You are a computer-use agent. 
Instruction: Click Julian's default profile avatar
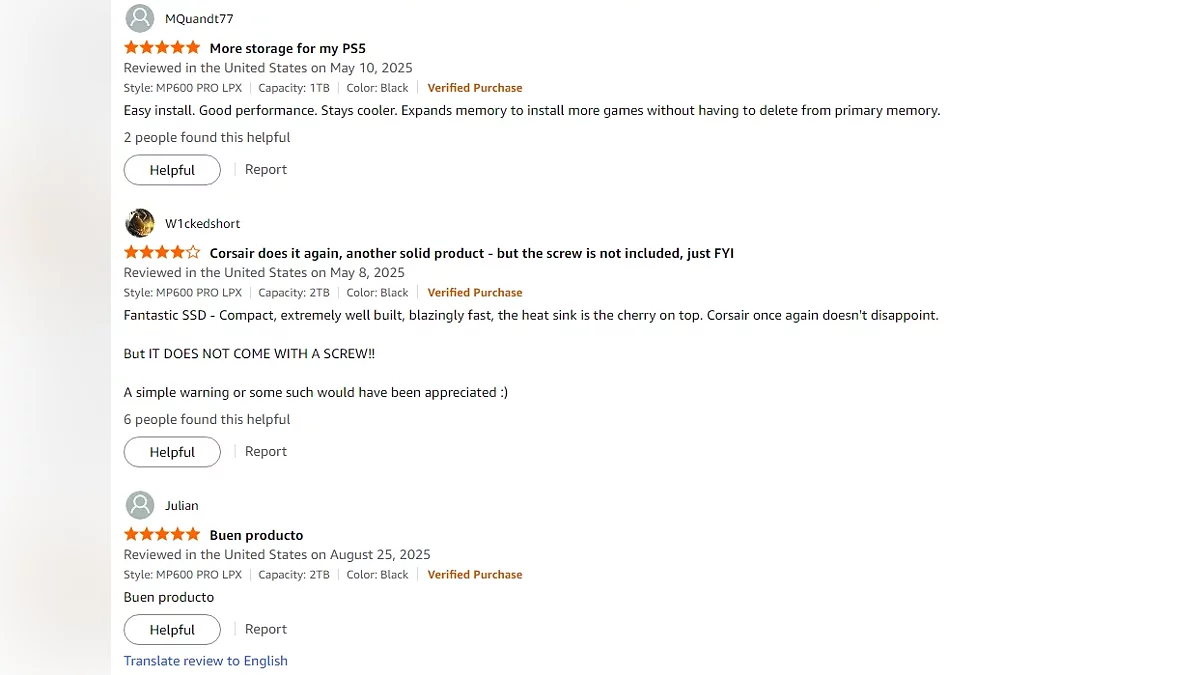coord(140,505)
